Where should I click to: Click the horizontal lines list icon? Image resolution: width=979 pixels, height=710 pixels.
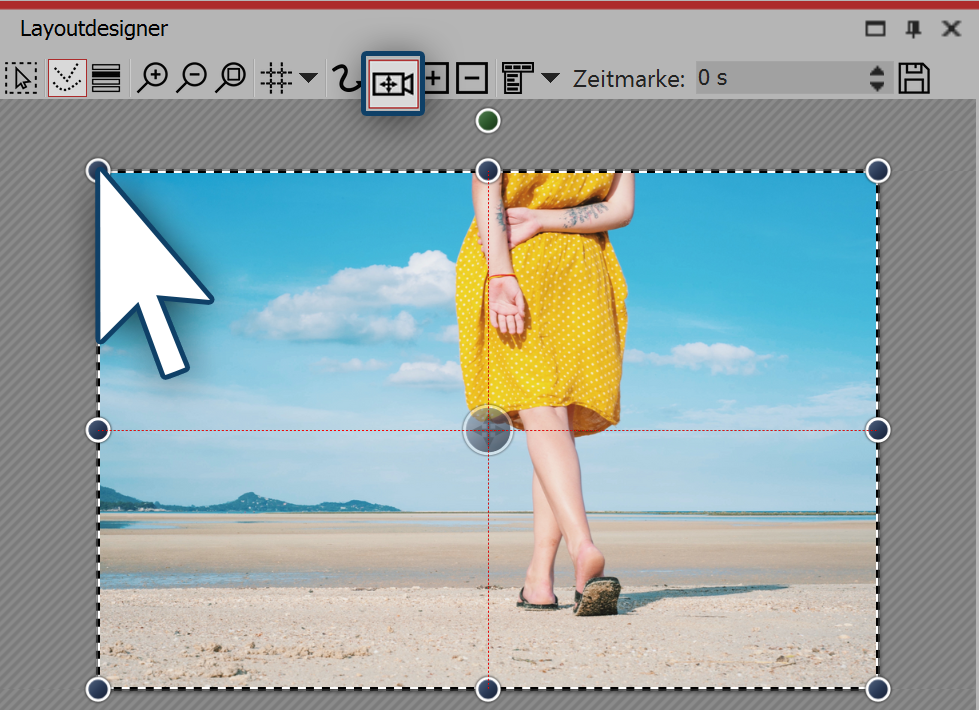coord(106,78)
